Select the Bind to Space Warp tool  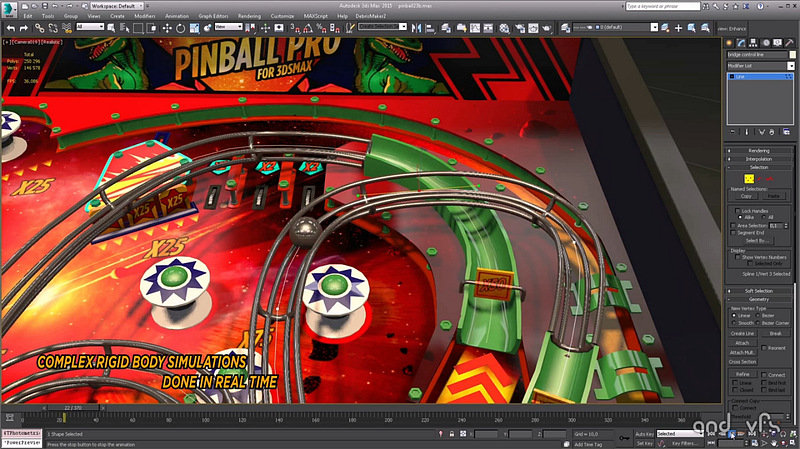click(x=66, y=29)
